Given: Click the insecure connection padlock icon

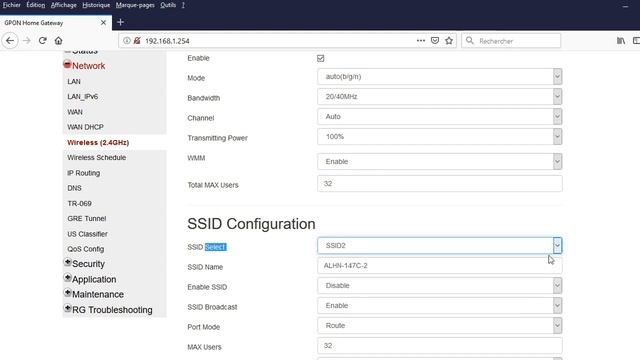Looking at the screenshot, I should tap(137, 41).
